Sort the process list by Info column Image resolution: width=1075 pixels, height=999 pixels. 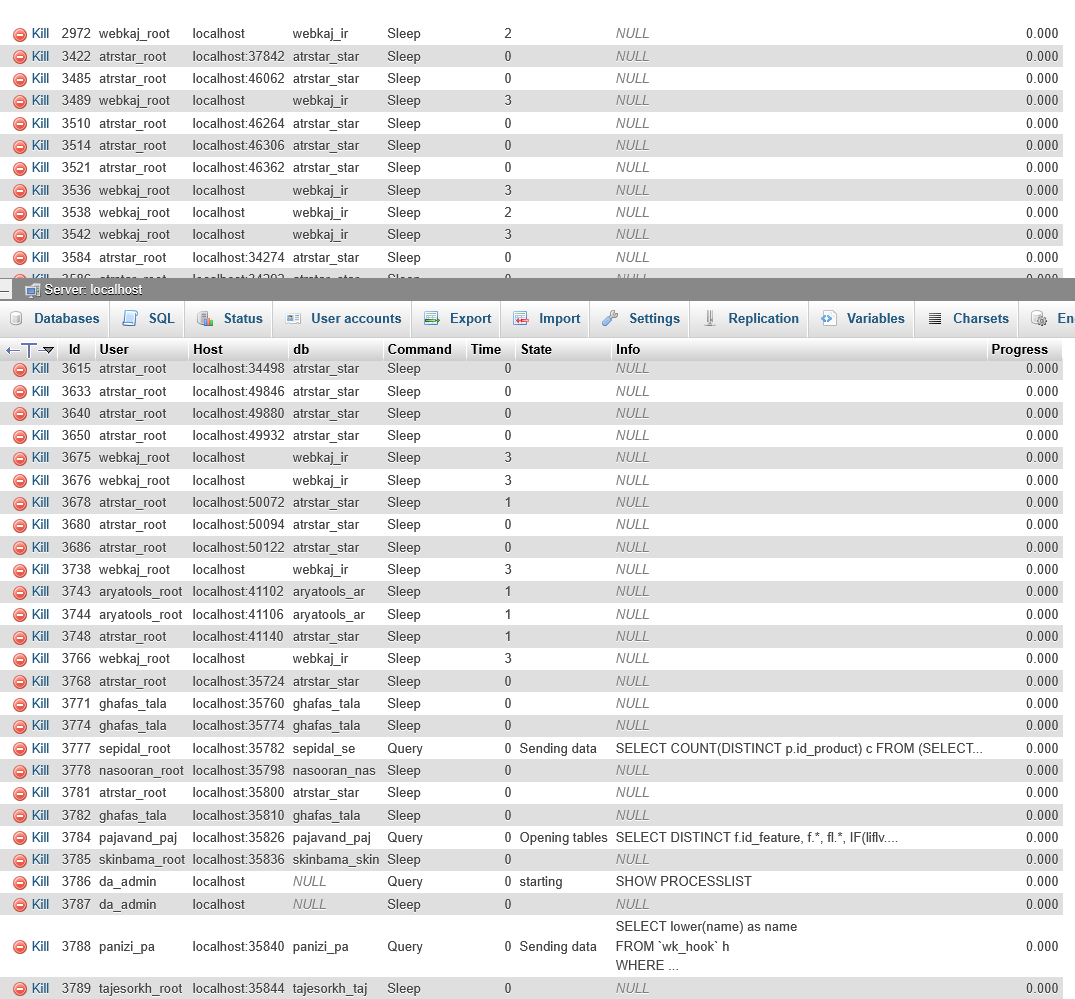click(628, 349)
